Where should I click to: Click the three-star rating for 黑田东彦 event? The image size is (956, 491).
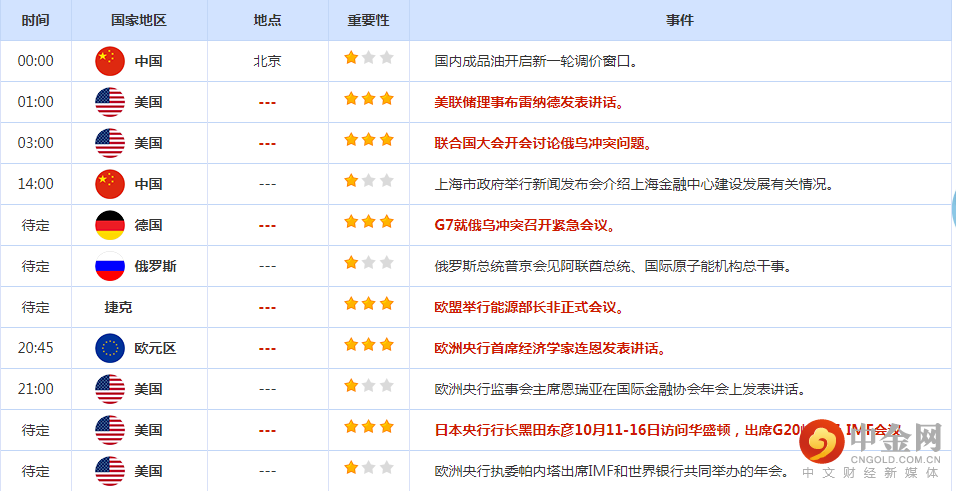click(369, 426)
